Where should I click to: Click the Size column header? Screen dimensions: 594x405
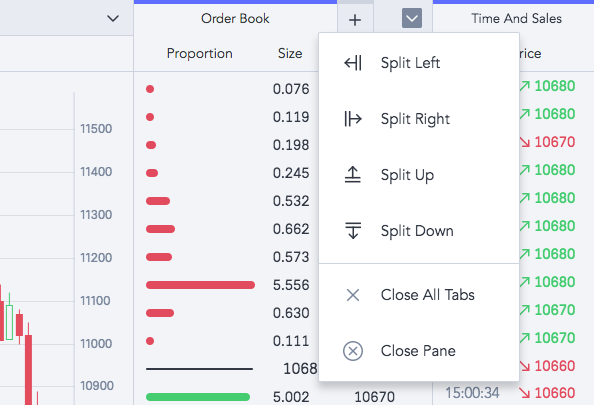click(x=290, y=53)
